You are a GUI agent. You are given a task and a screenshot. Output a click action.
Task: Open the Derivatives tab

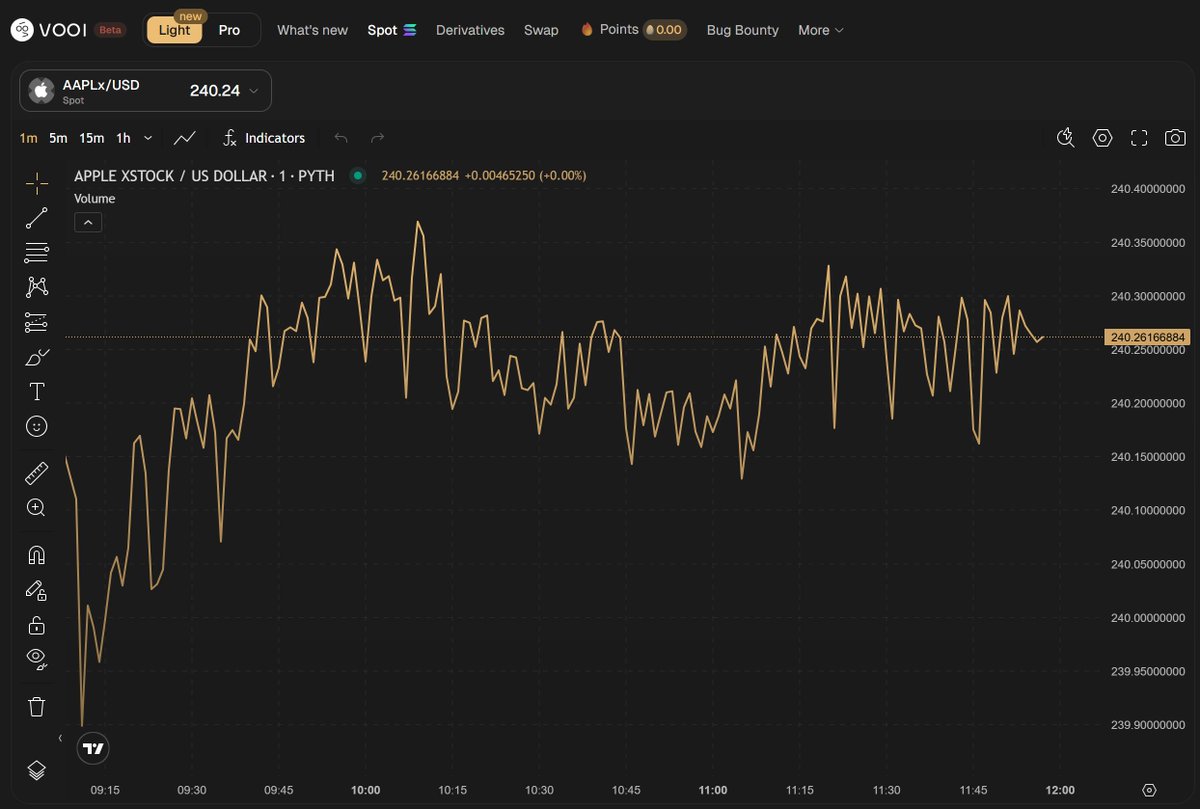click(x=470, y=30)
